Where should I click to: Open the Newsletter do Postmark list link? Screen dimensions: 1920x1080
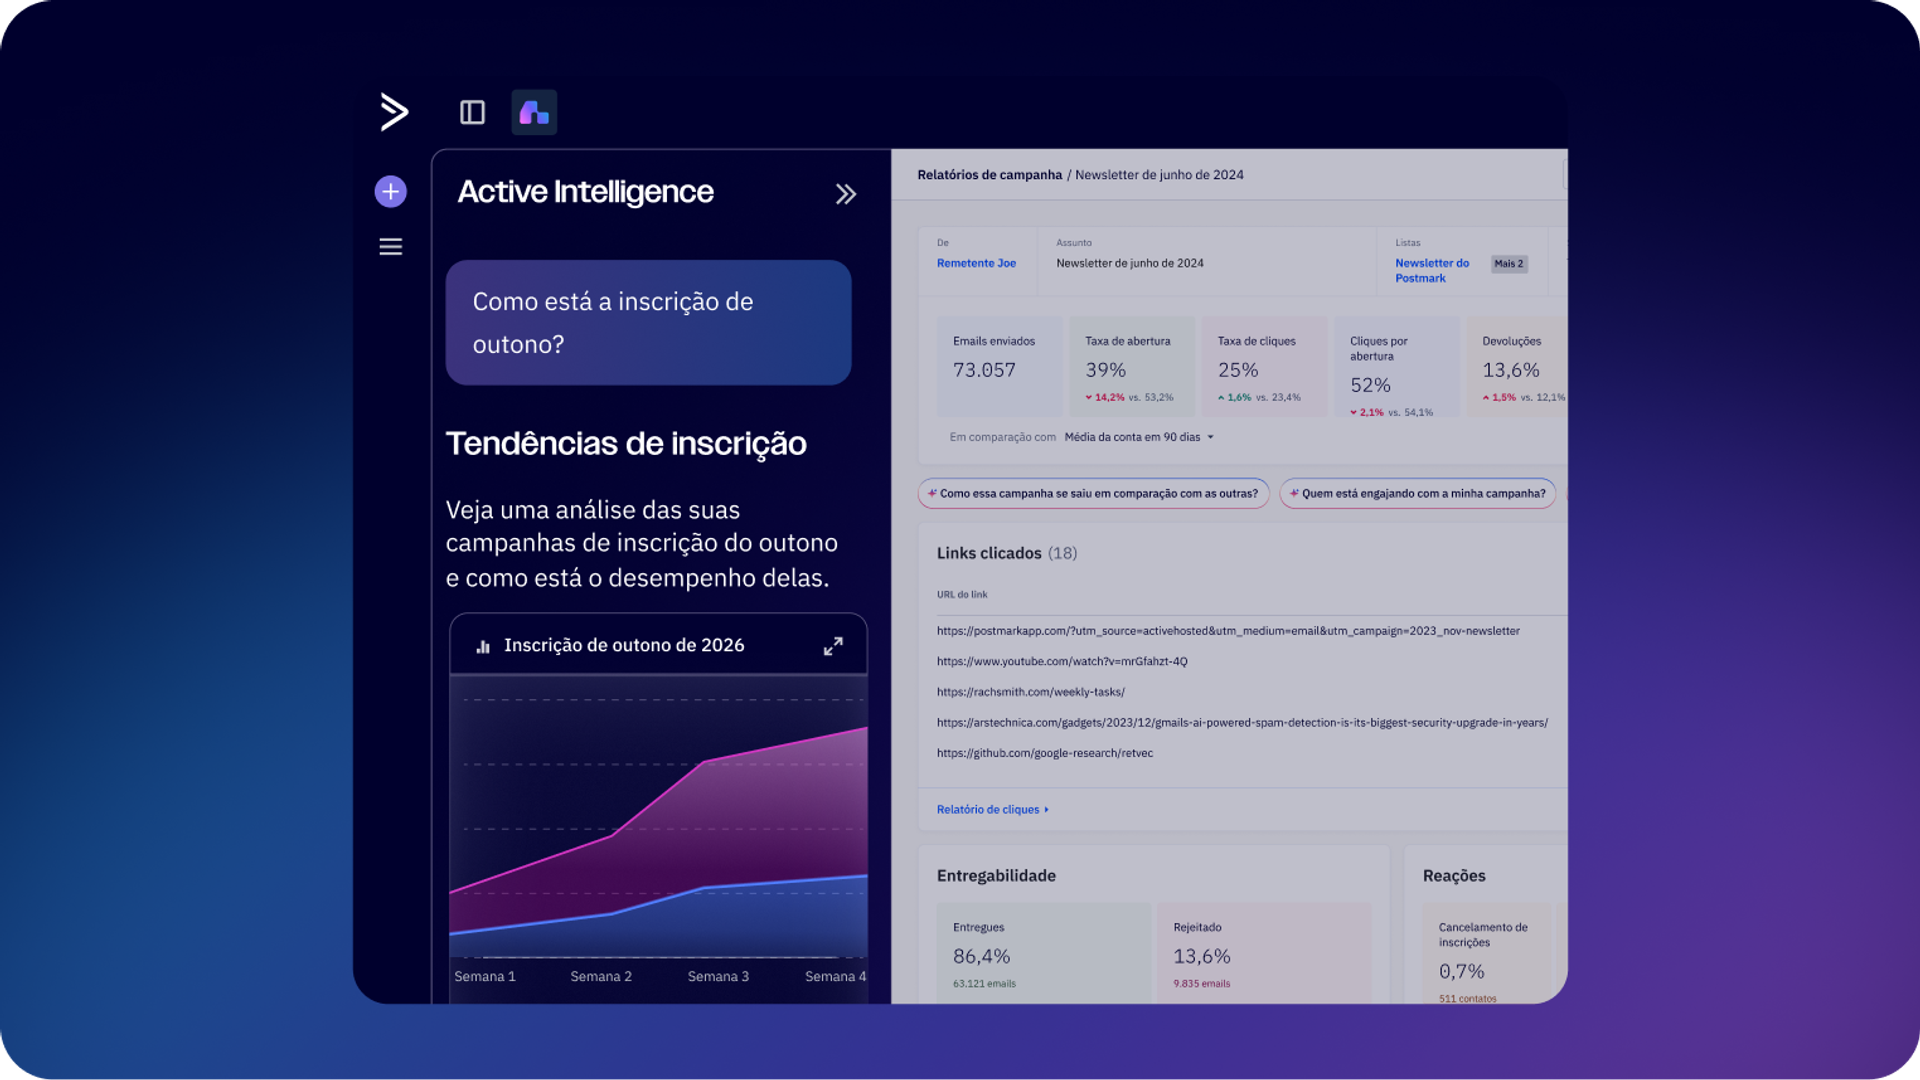pyautogui.click(x=1432, y=271)
